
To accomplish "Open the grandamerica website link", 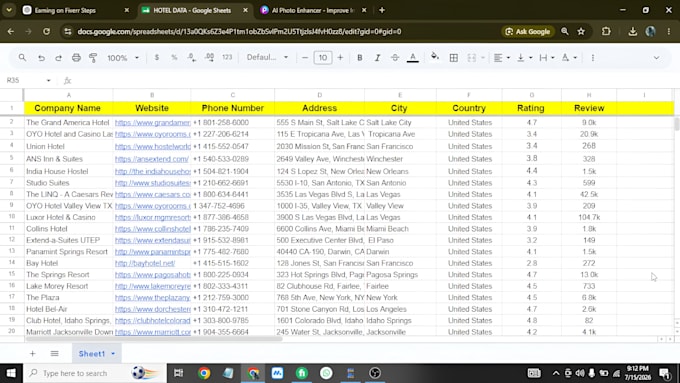I will tap(153, 123).
